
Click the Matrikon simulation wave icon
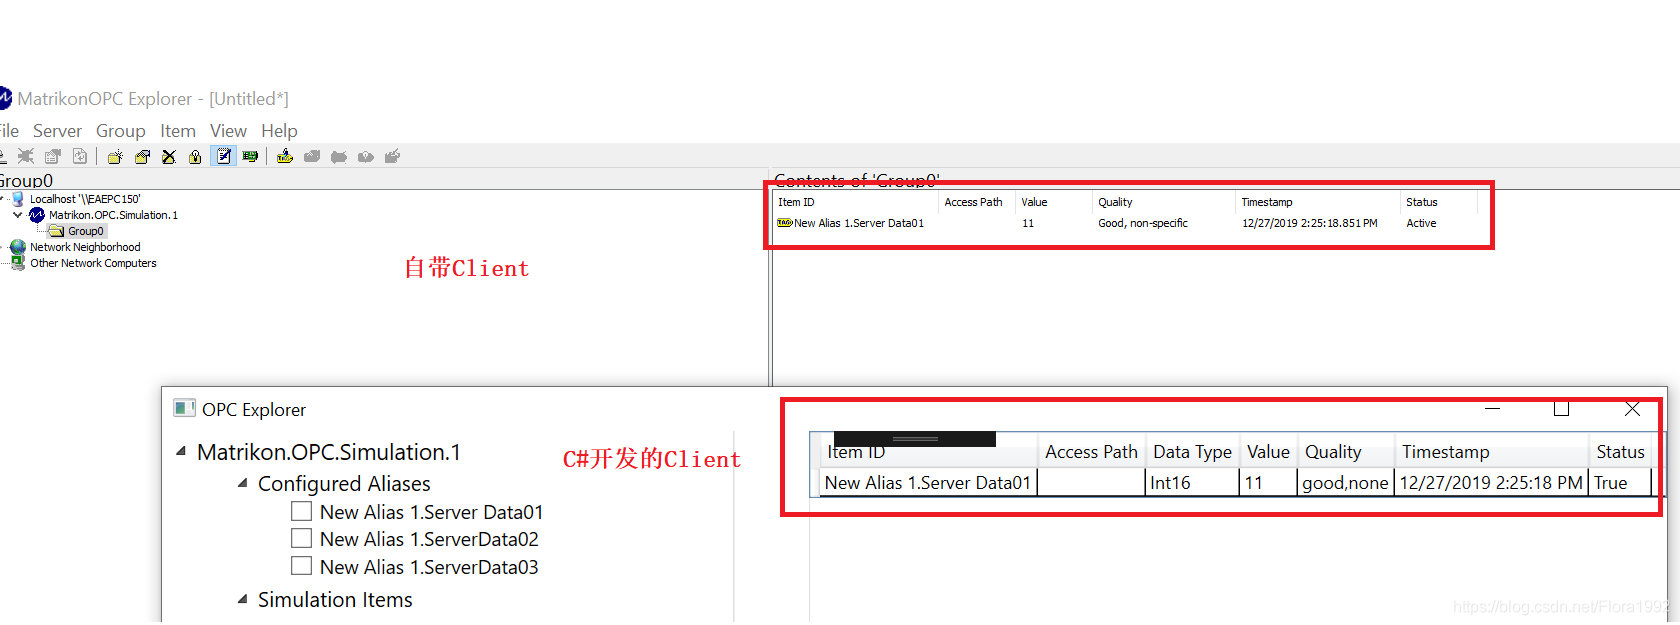pos(37,215)
